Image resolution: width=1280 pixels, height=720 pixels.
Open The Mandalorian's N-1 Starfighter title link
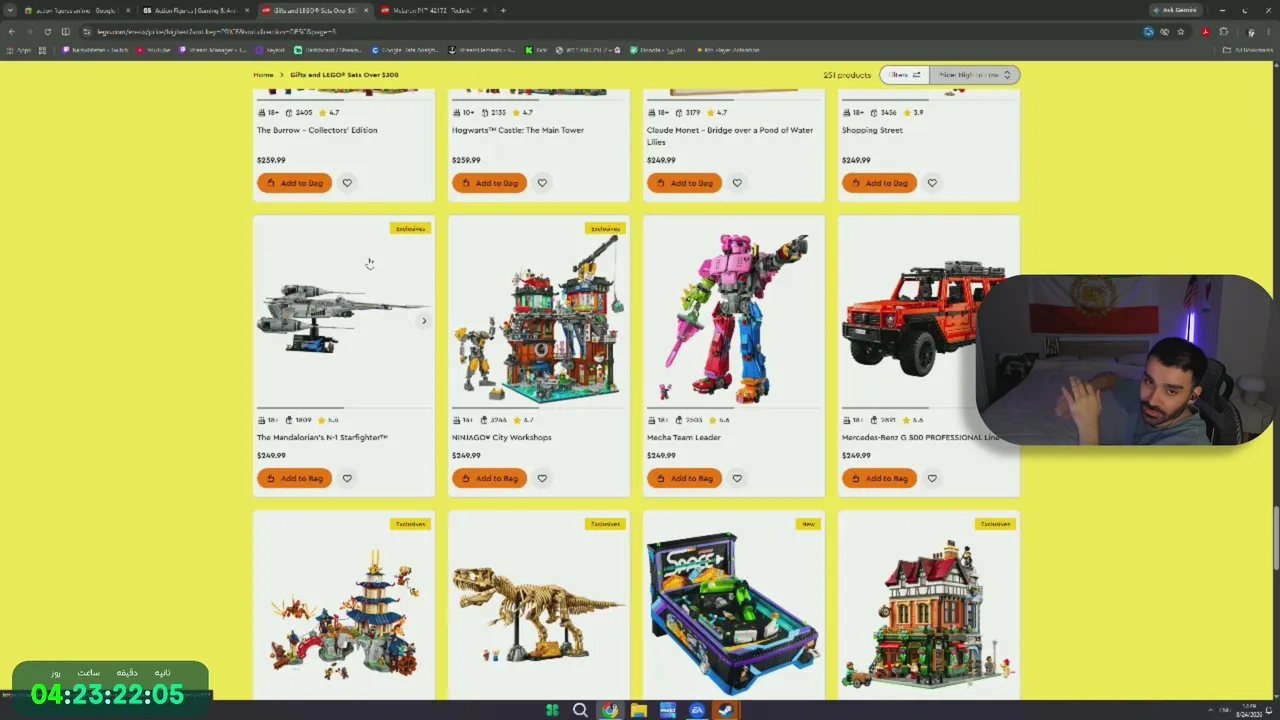322,437
